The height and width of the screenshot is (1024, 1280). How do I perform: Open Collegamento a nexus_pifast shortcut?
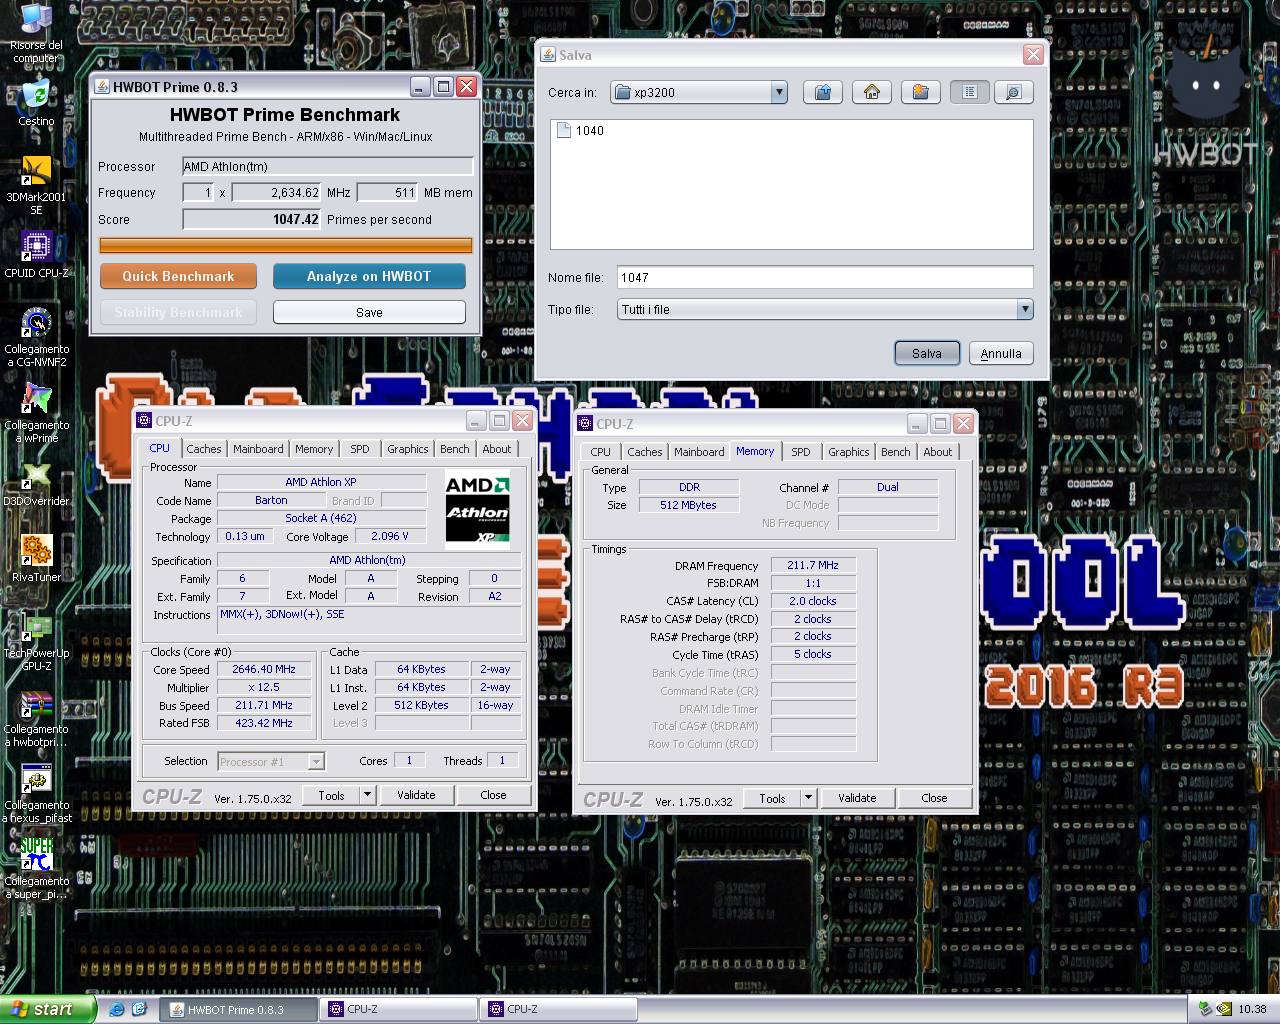pos(36,792)
